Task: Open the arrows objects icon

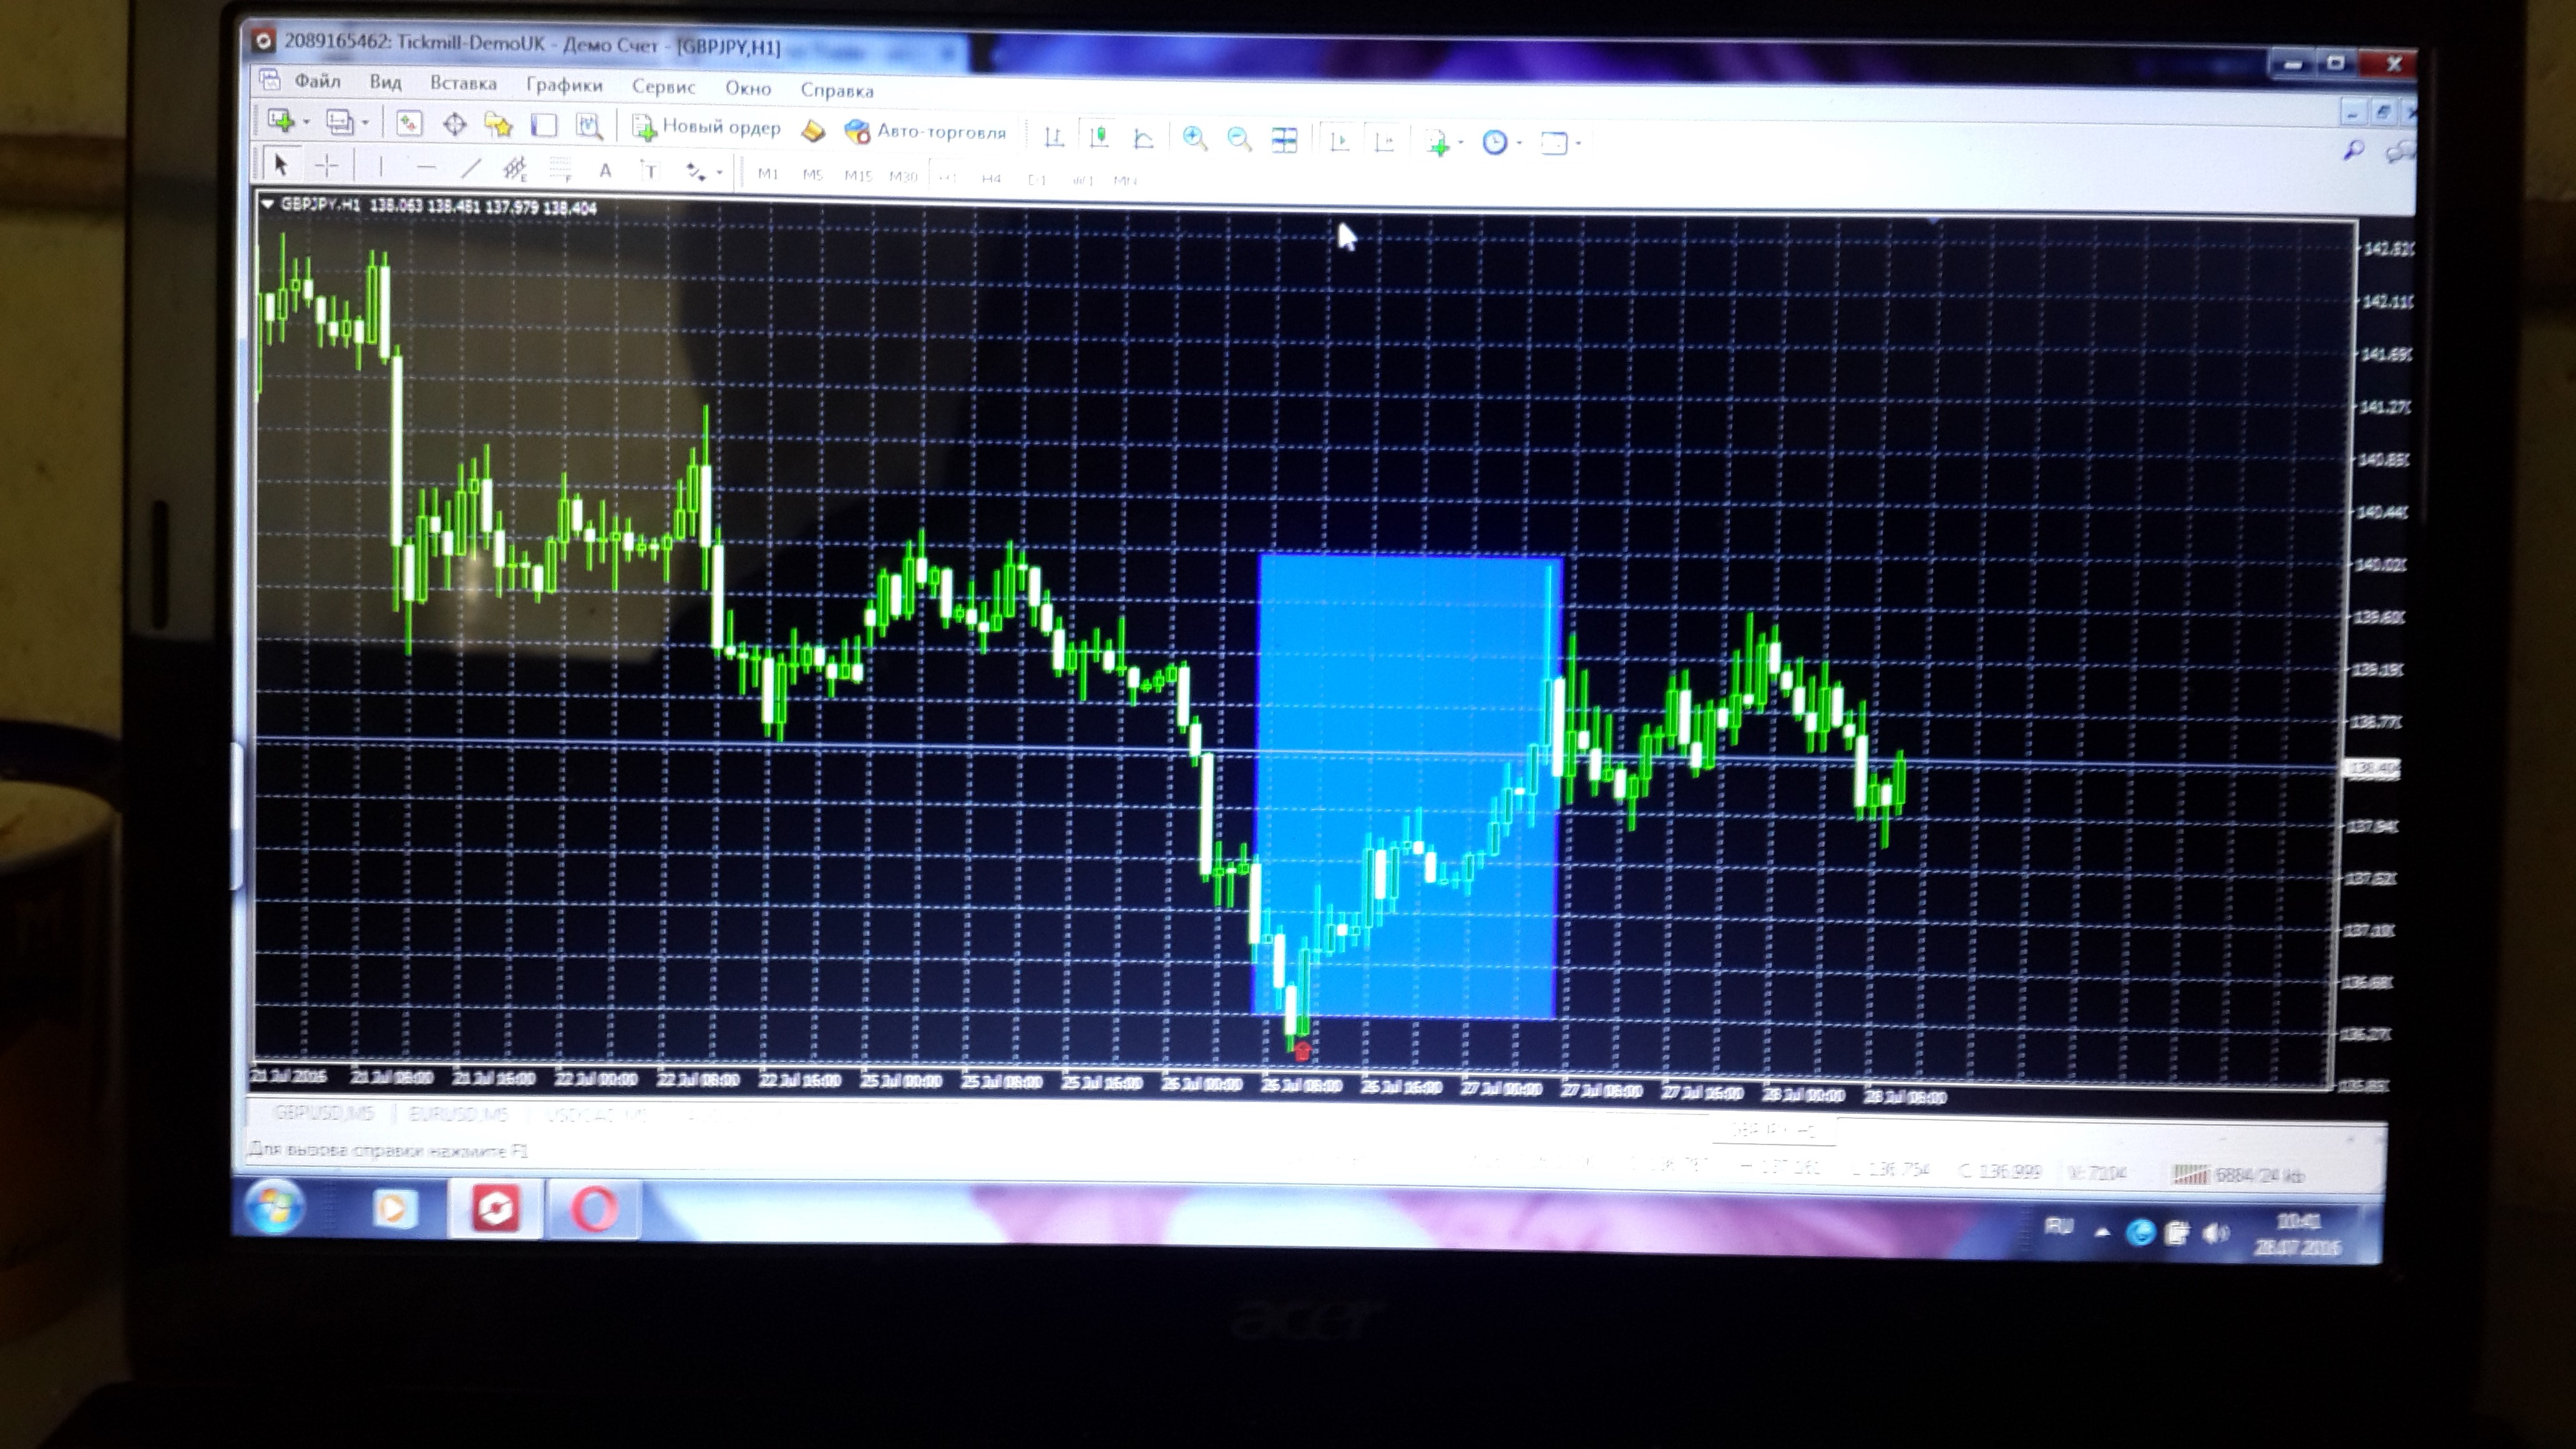Action: pyautogui.click(x=696, y=172)
